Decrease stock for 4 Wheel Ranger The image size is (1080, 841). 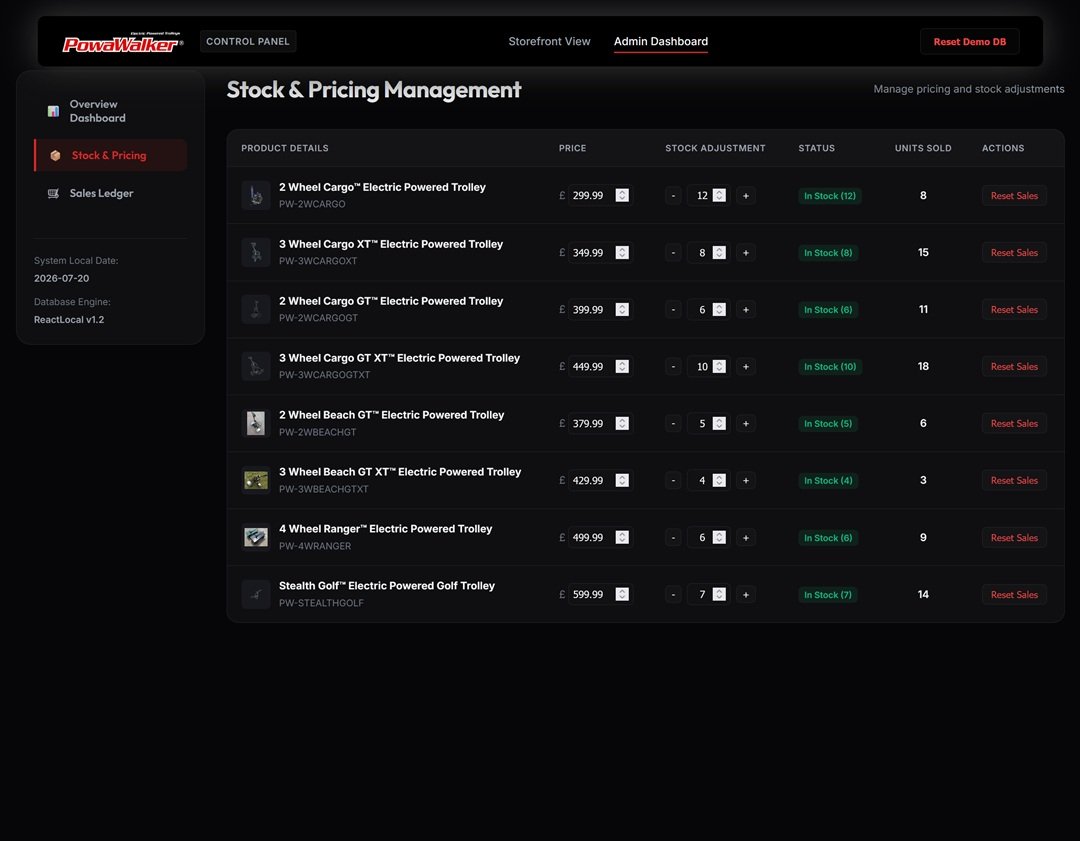click(673, 537)
